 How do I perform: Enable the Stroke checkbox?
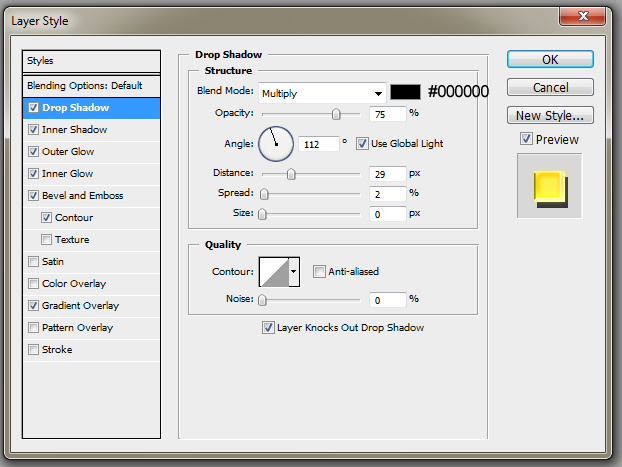33,350
